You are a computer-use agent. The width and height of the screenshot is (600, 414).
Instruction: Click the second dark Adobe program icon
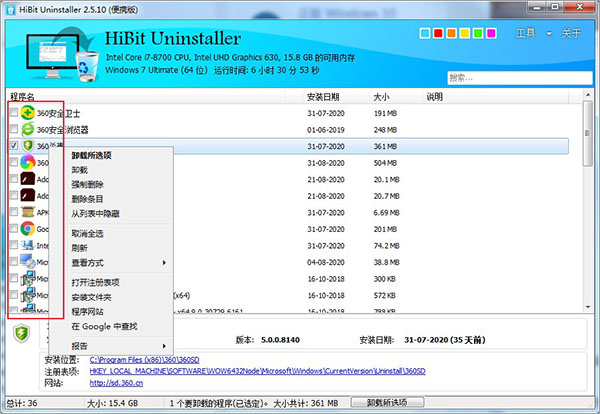[28, 195]
